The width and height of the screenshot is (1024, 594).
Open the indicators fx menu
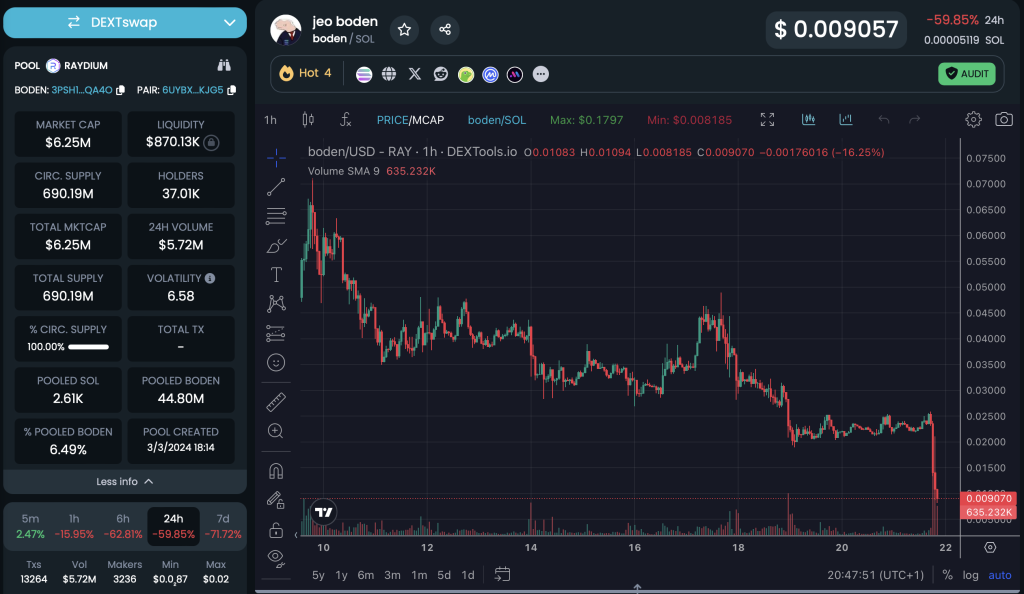point(345,120)
